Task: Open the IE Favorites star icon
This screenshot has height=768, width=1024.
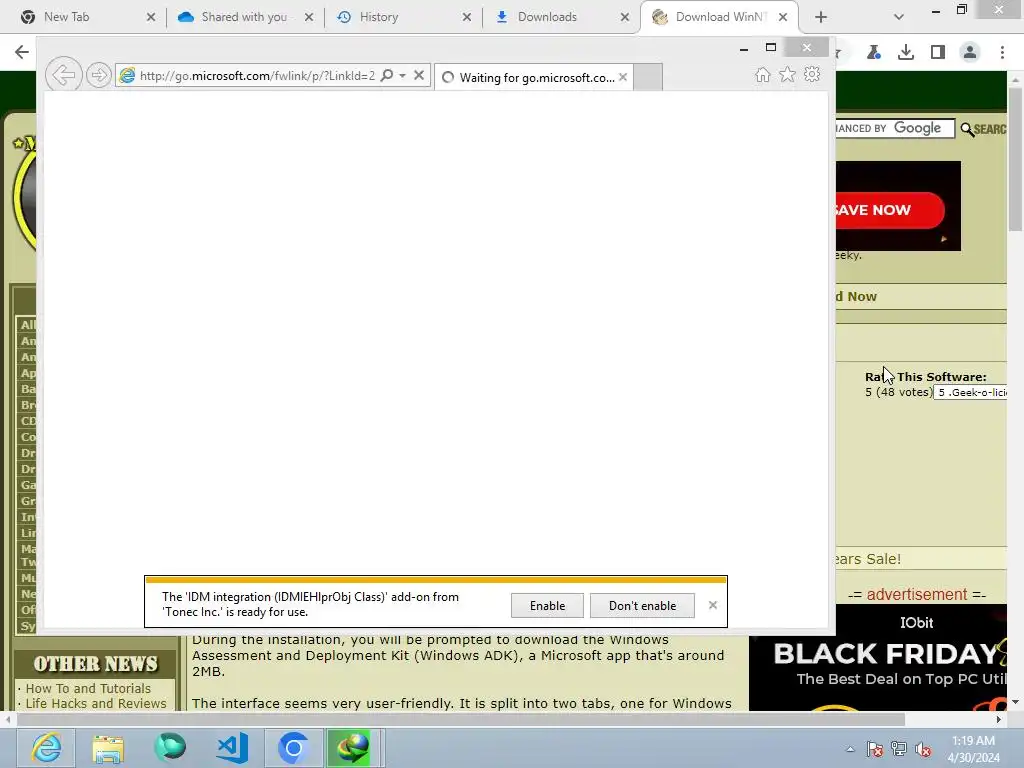Action: coord(788,74)
